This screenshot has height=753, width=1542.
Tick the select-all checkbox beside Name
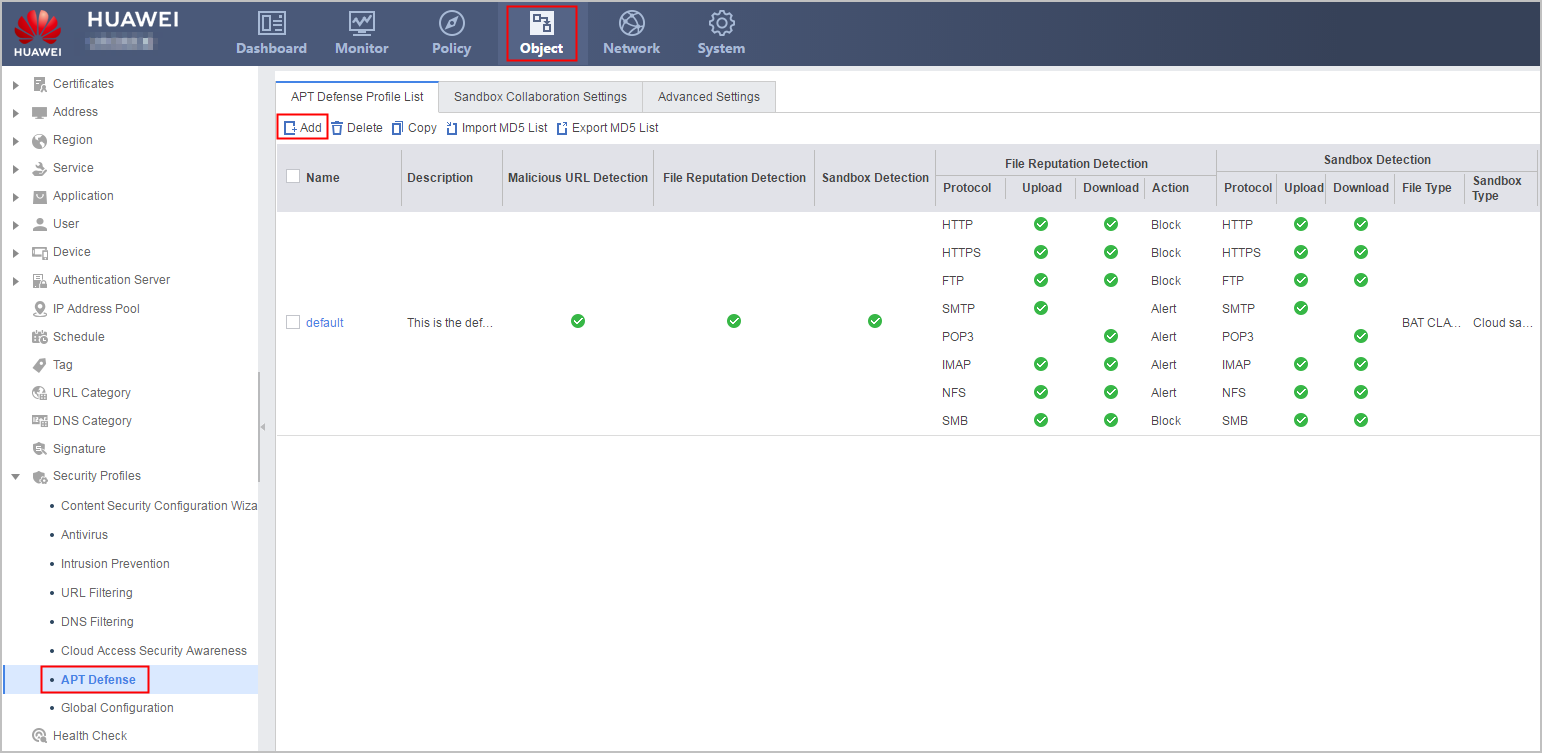(293, 177)
